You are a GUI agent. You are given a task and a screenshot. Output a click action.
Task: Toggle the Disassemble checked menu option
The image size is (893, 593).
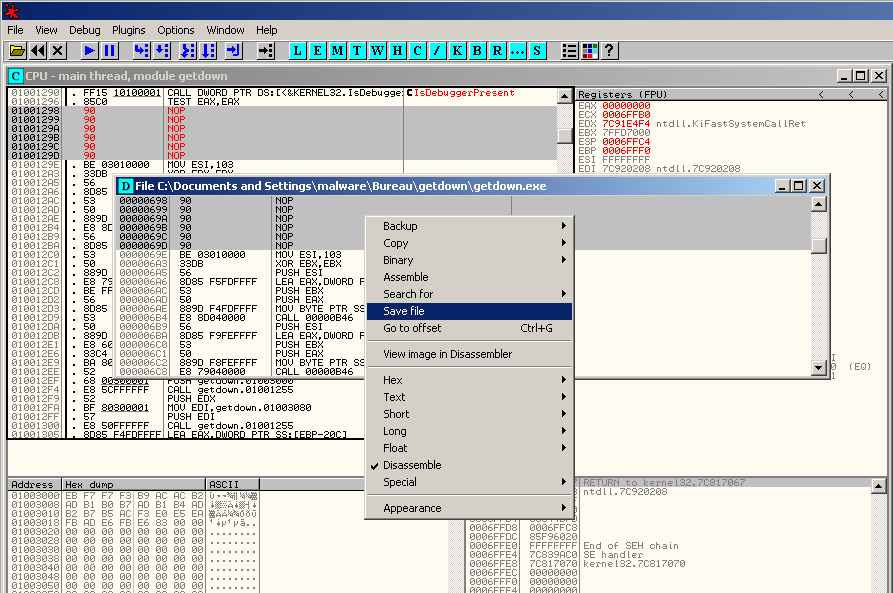tap(412, 465)
